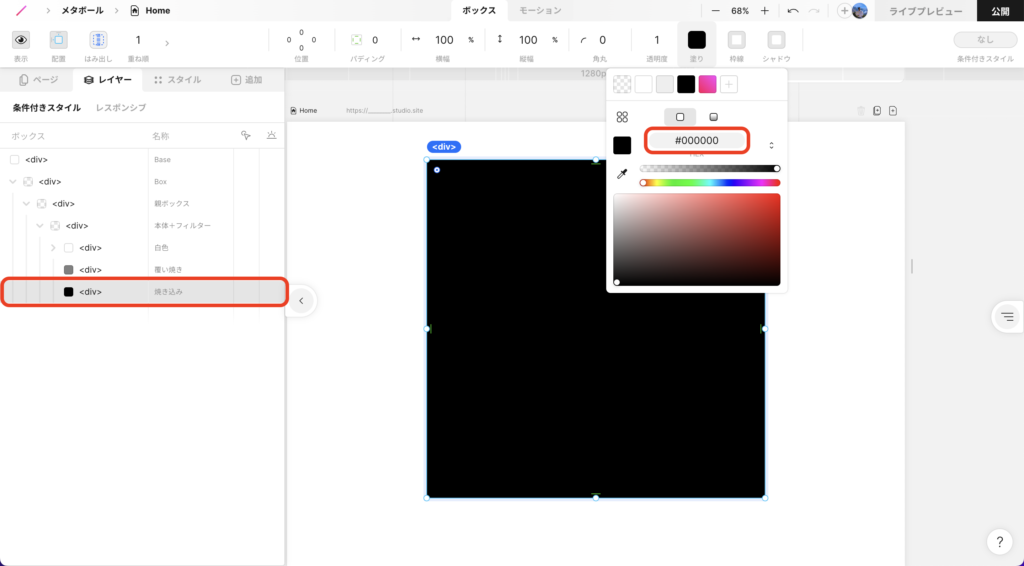Open the 配置 alignment tool

[x=58, y=40]
